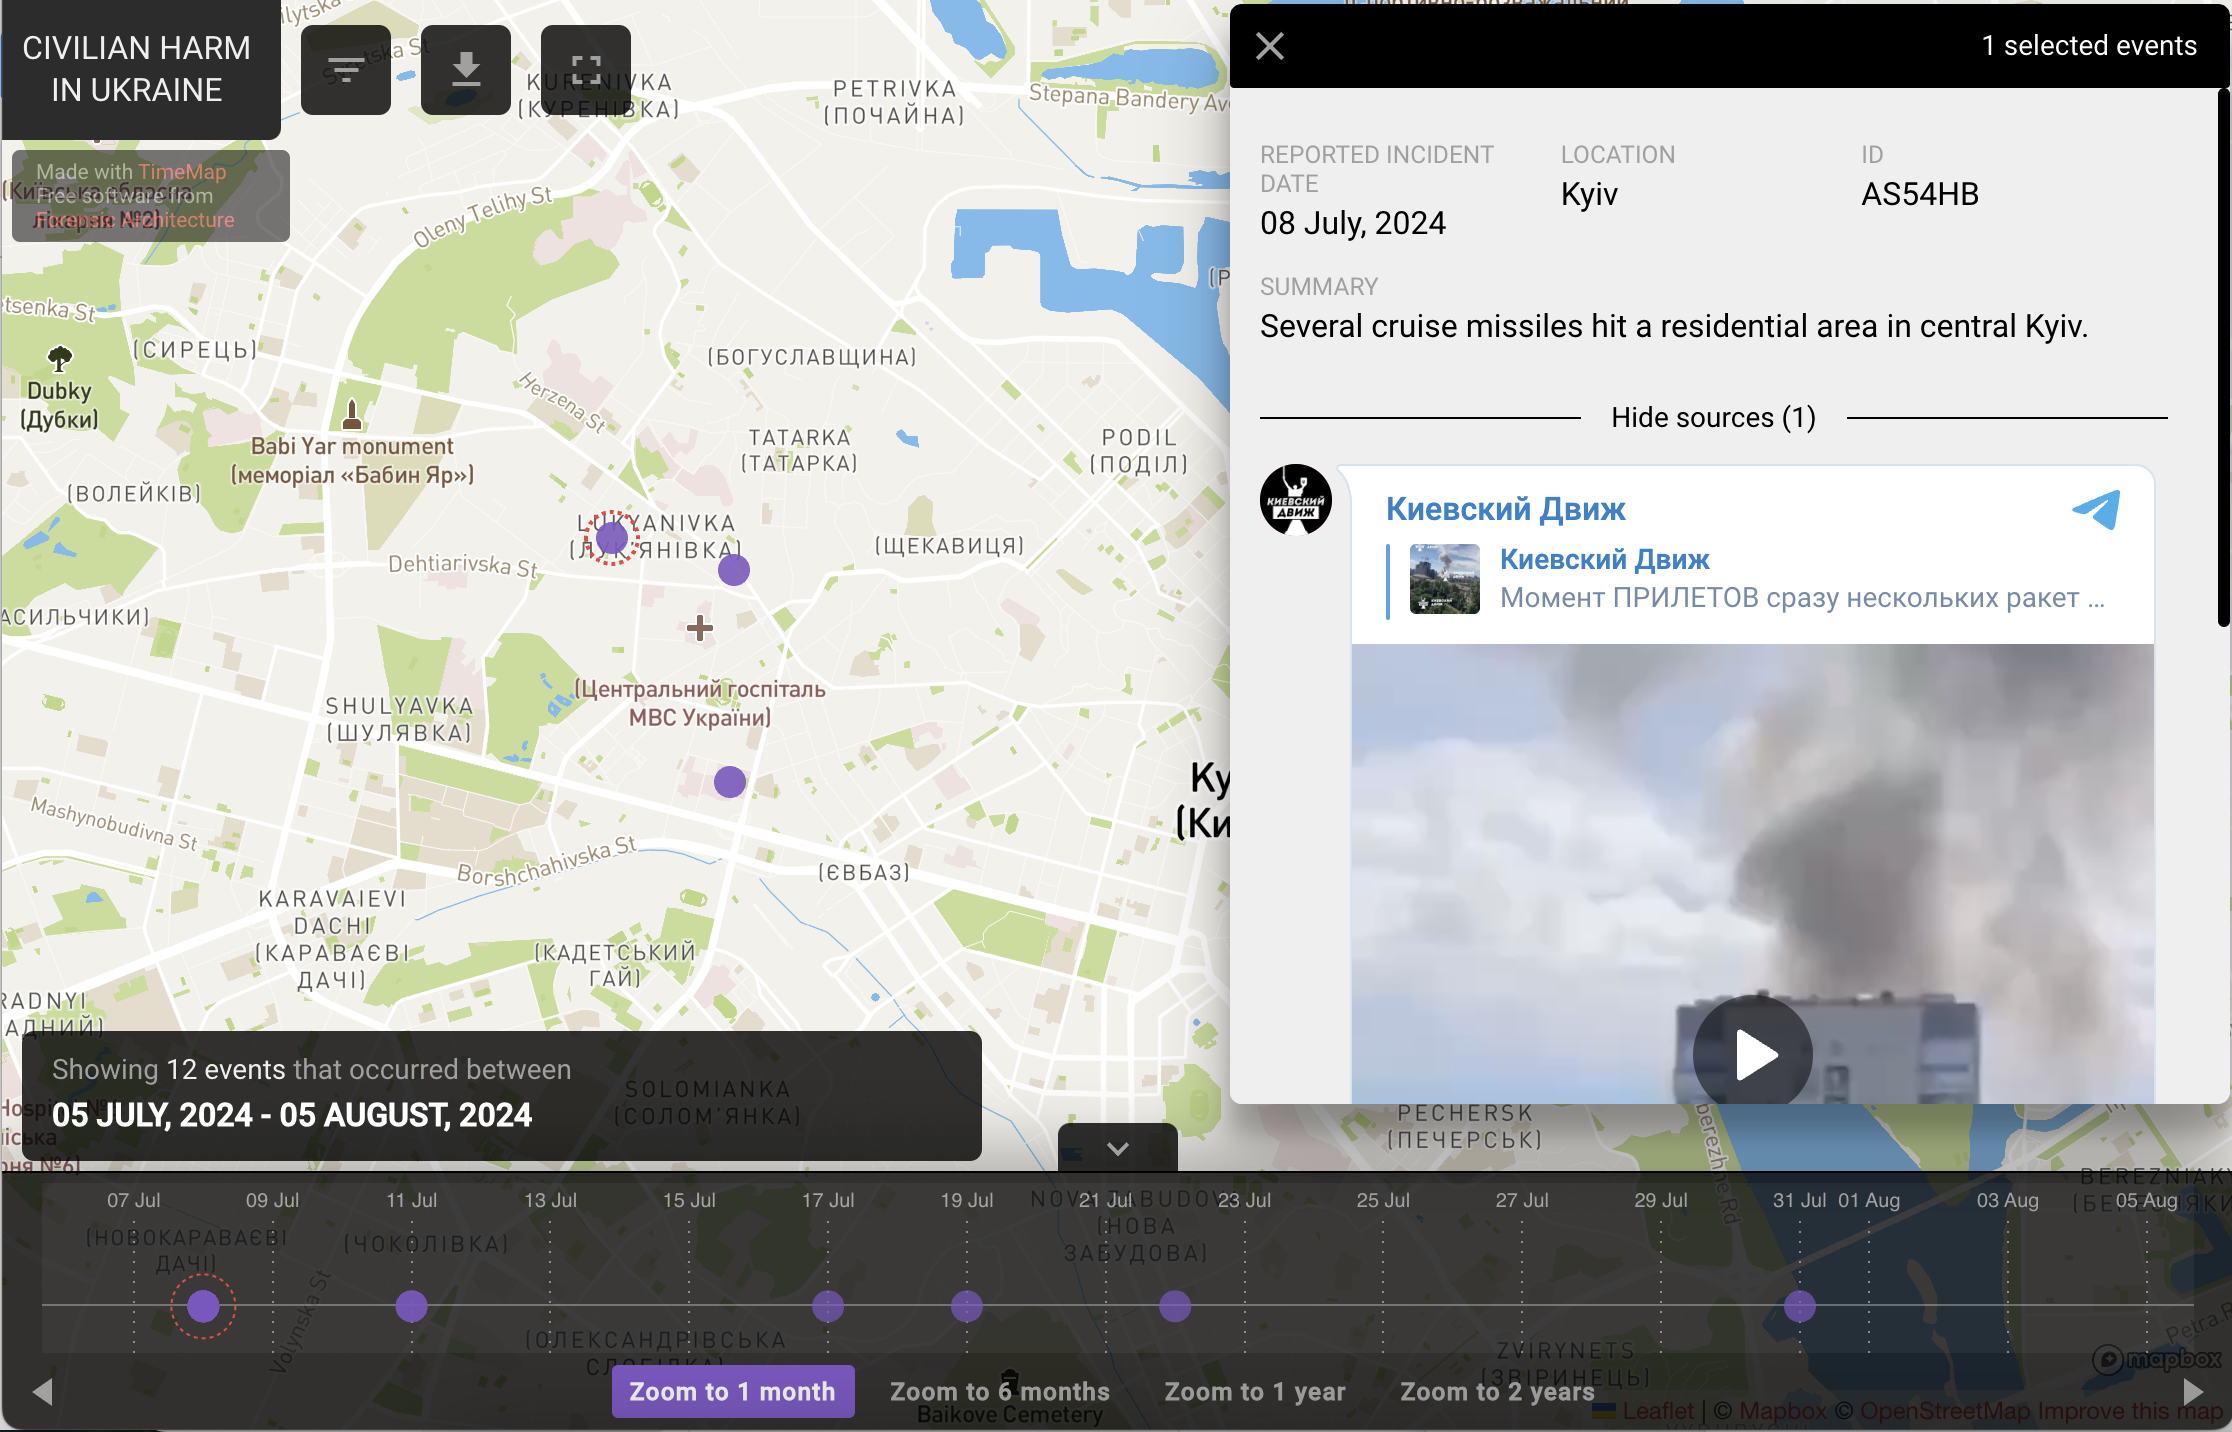The width and height of the screenshot is (2232, 1432).
Task: Open the Telegram paper-plane icon
Action: (x=2096, y=509)
